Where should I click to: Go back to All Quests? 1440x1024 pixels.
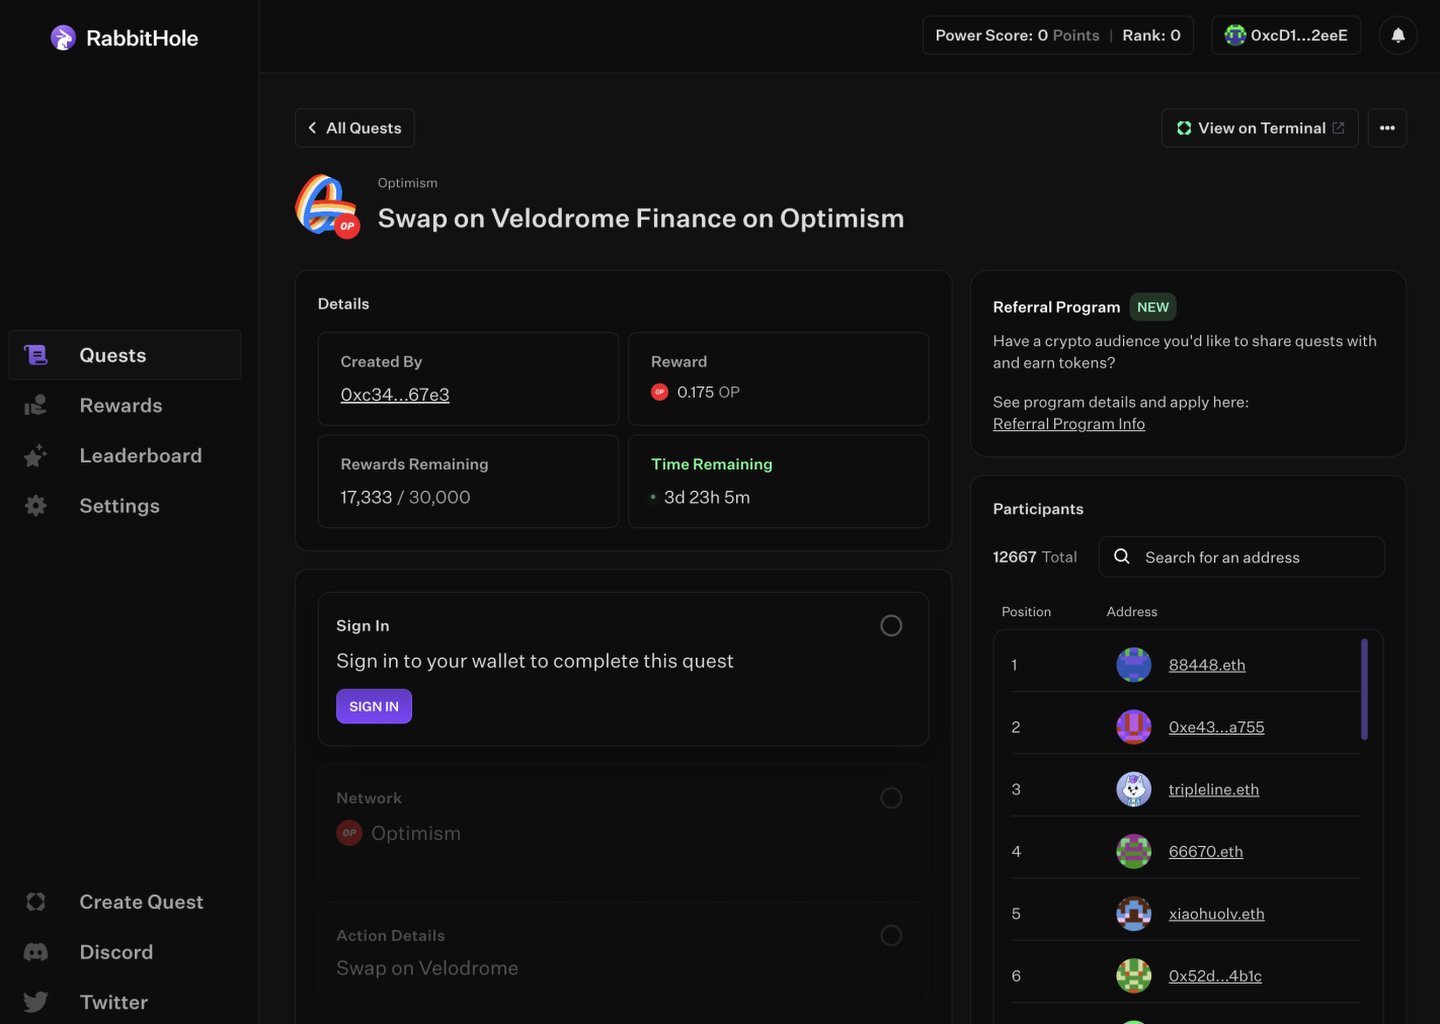coord(355,128)
